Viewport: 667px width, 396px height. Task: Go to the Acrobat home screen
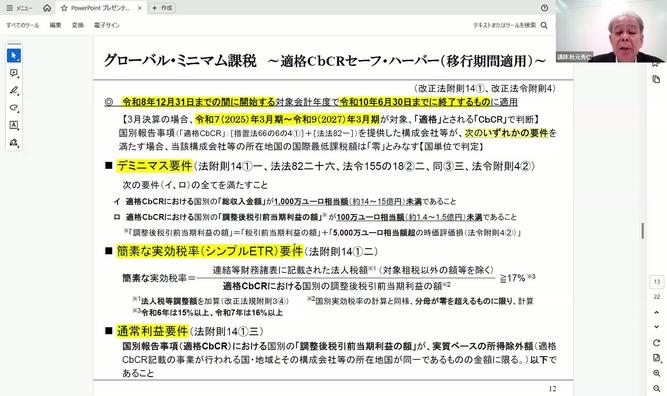click(47, 8)
